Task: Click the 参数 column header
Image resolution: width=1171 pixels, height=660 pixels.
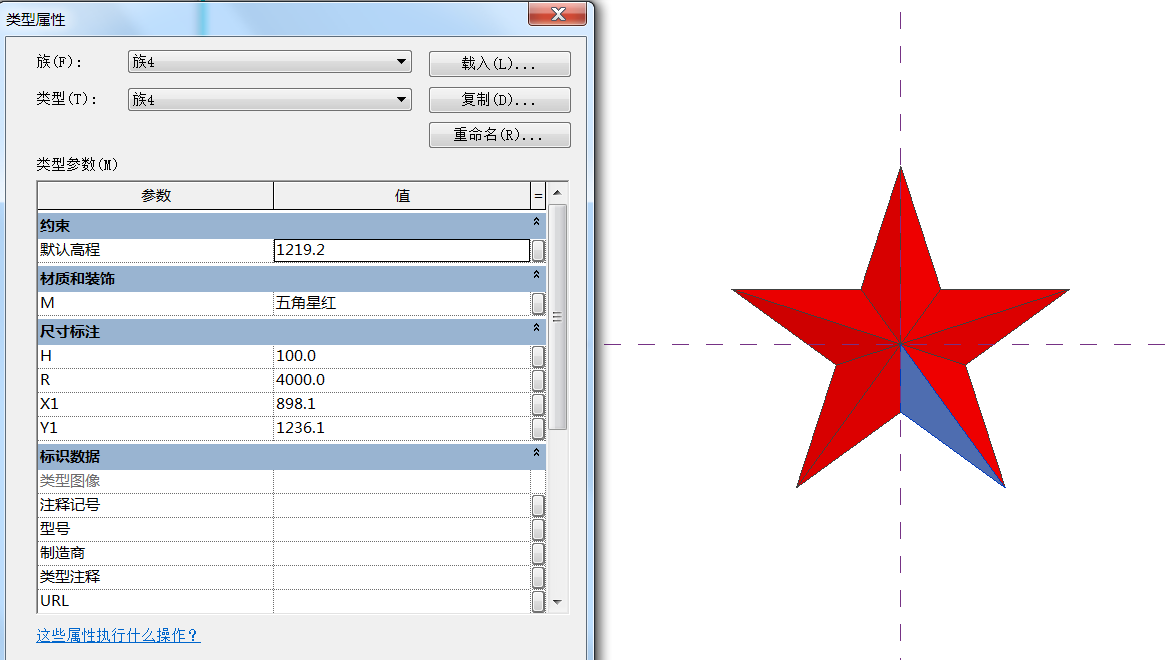Action: (155, 196)
